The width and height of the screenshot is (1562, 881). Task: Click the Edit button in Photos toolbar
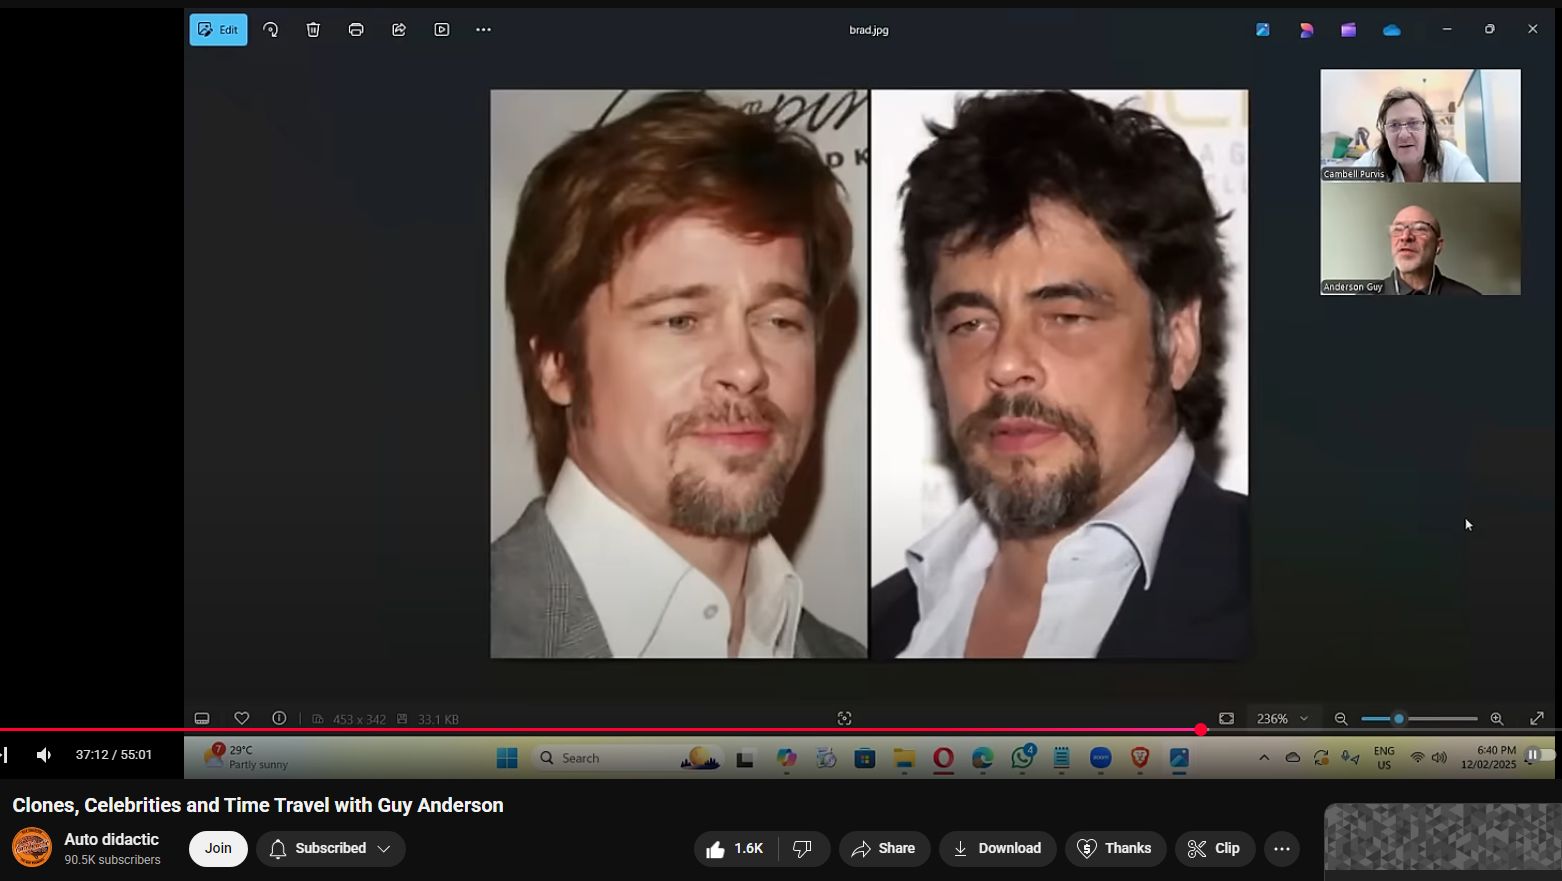(x=219, y=30)
